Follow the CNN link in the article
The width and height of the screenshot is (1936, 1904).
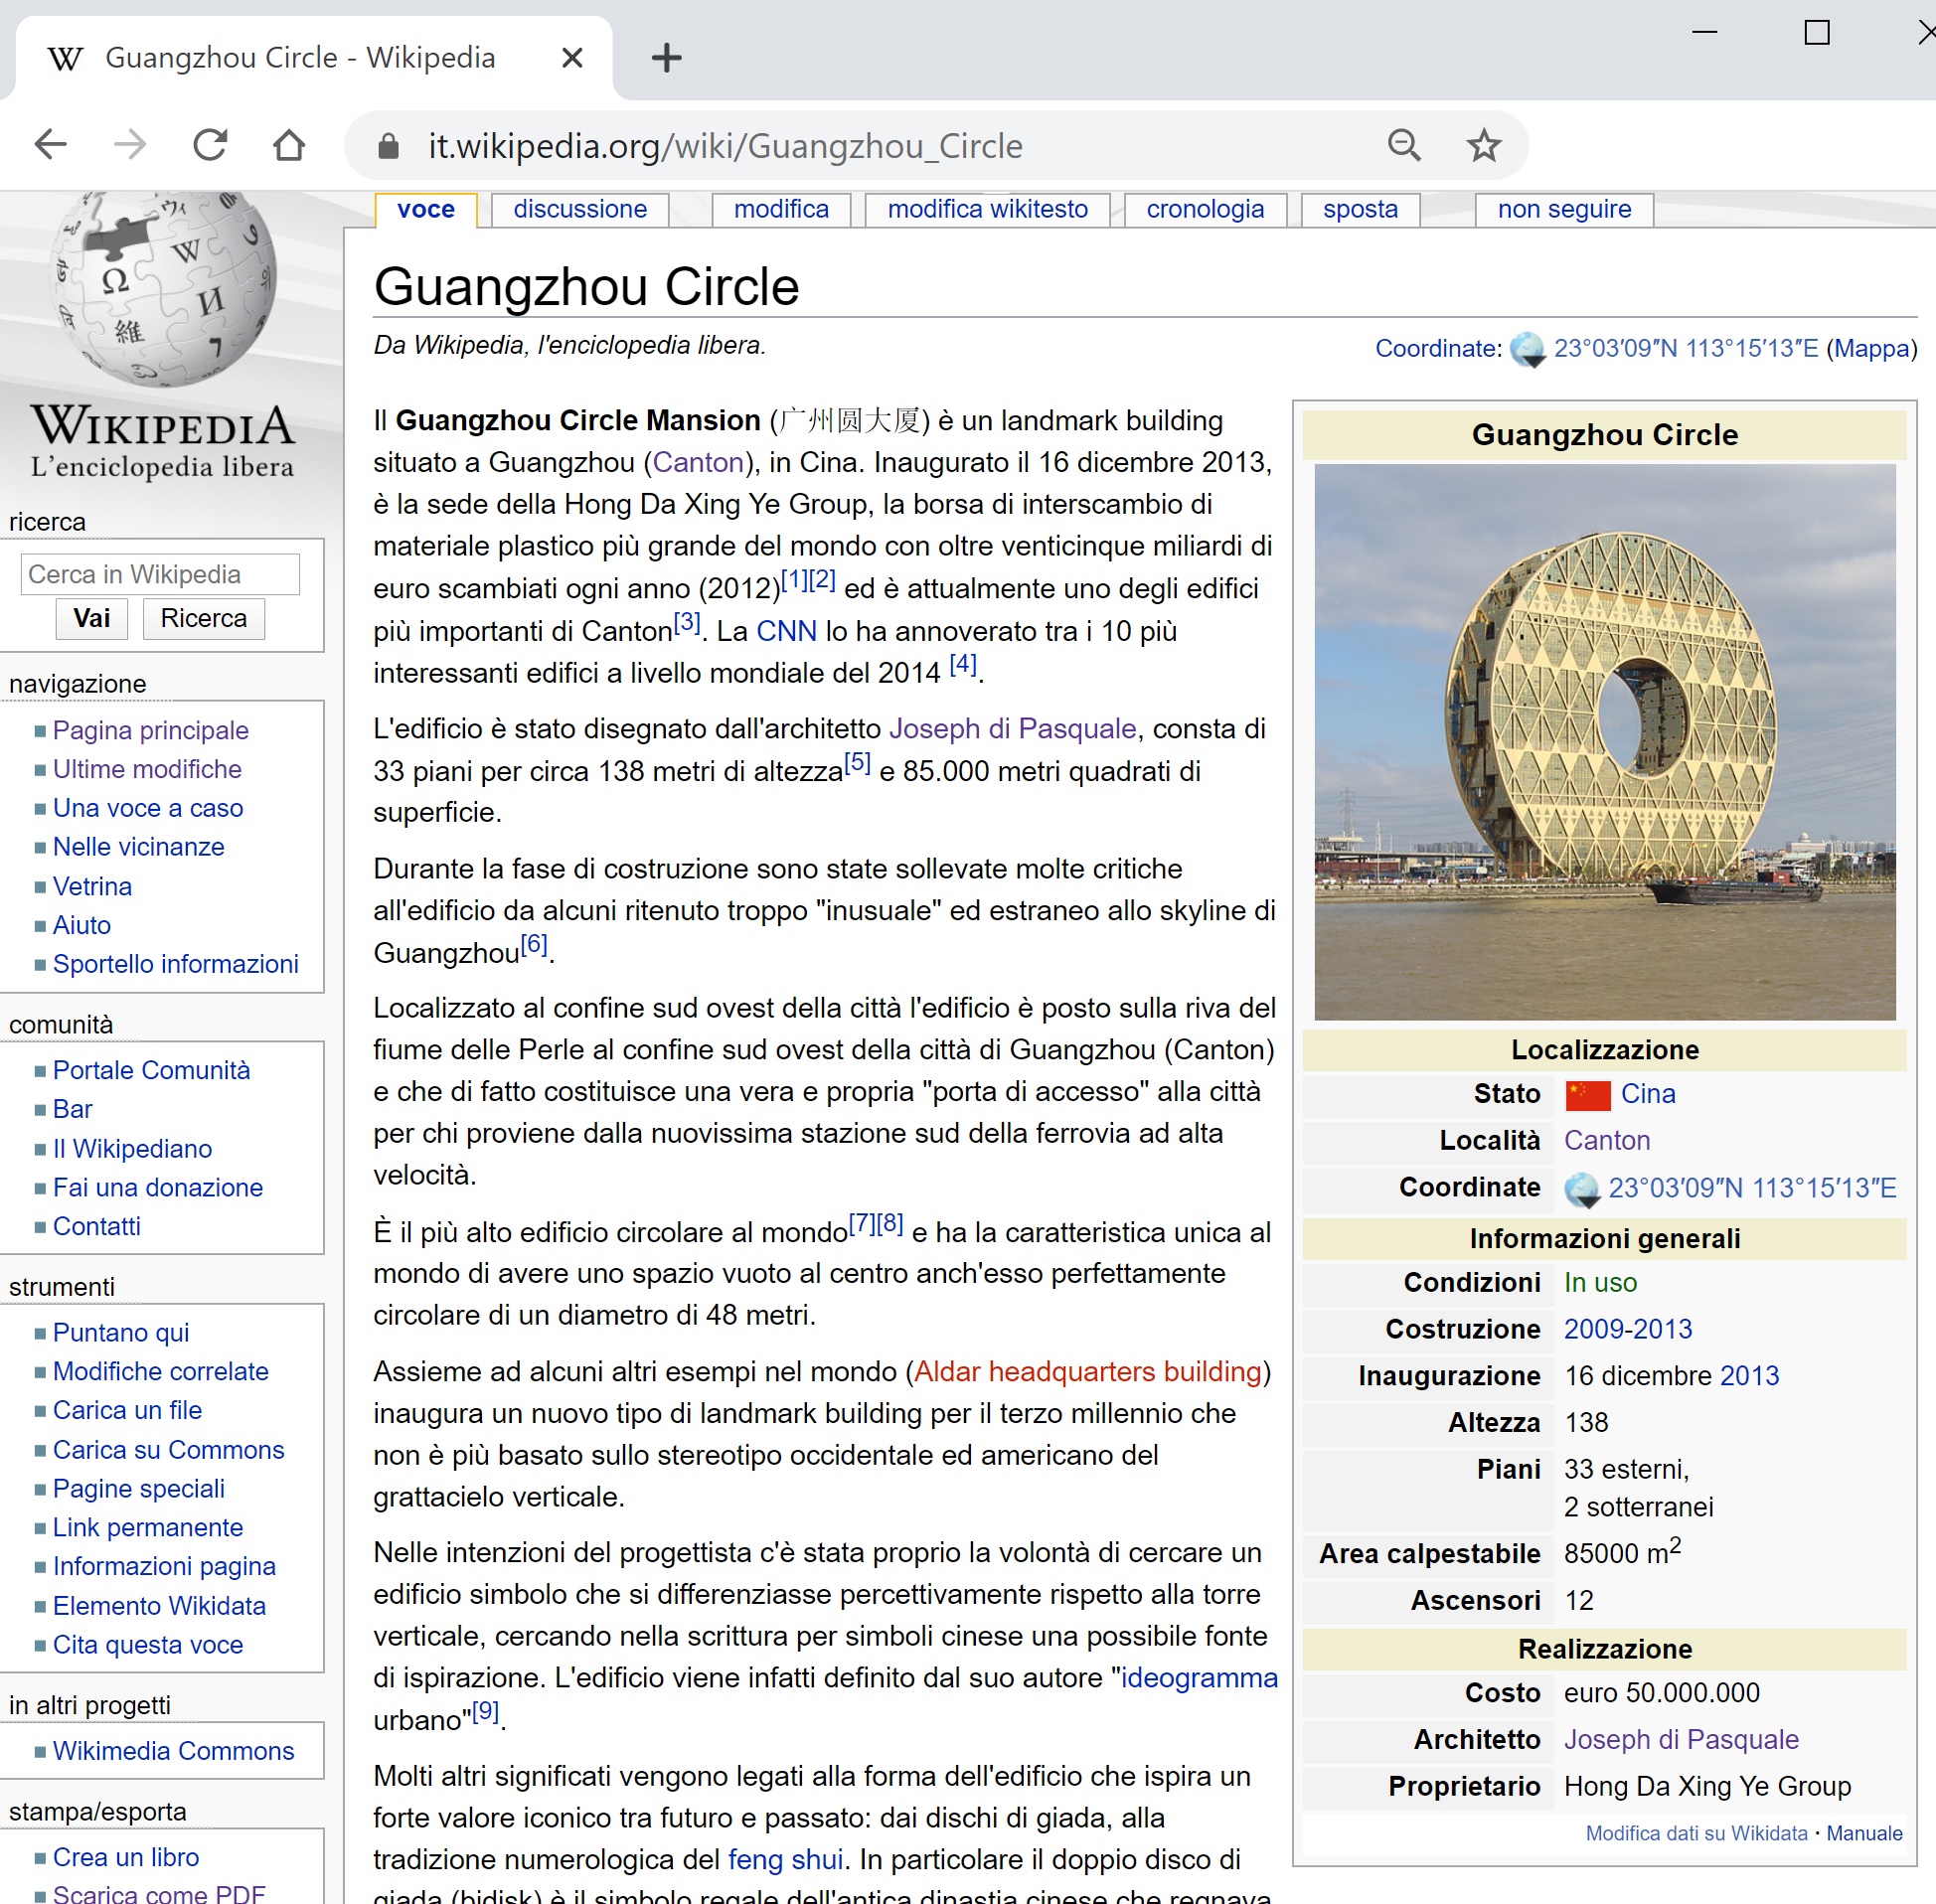coord(786,632)
